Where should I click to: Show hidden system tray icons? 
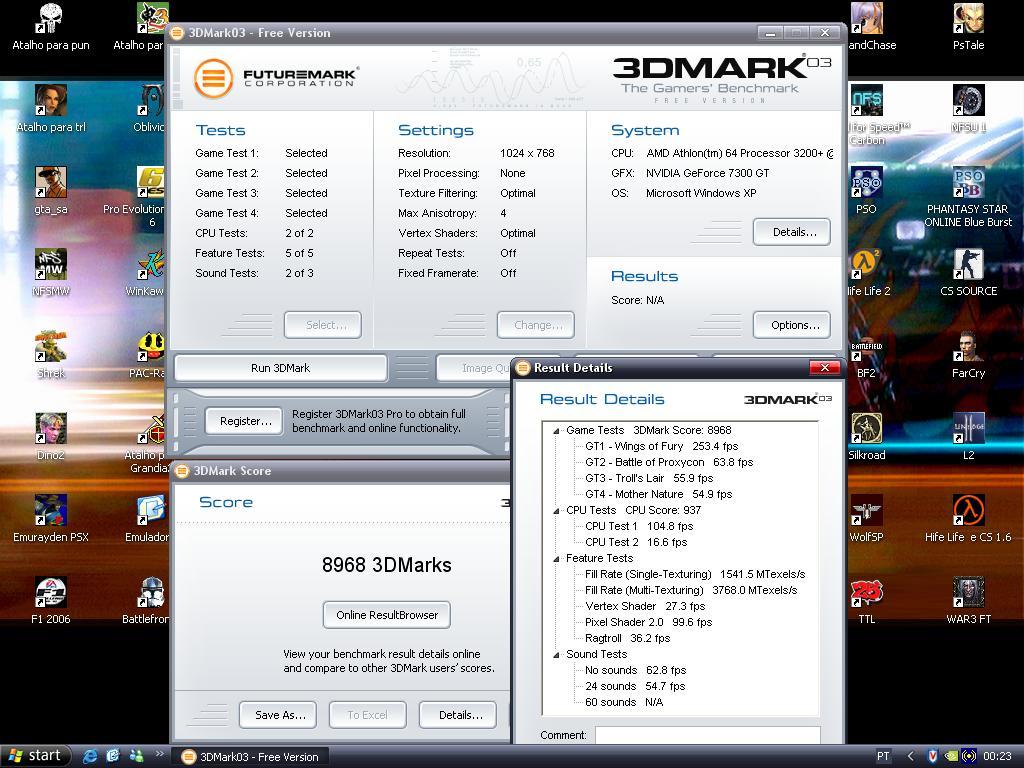[910, 756]
